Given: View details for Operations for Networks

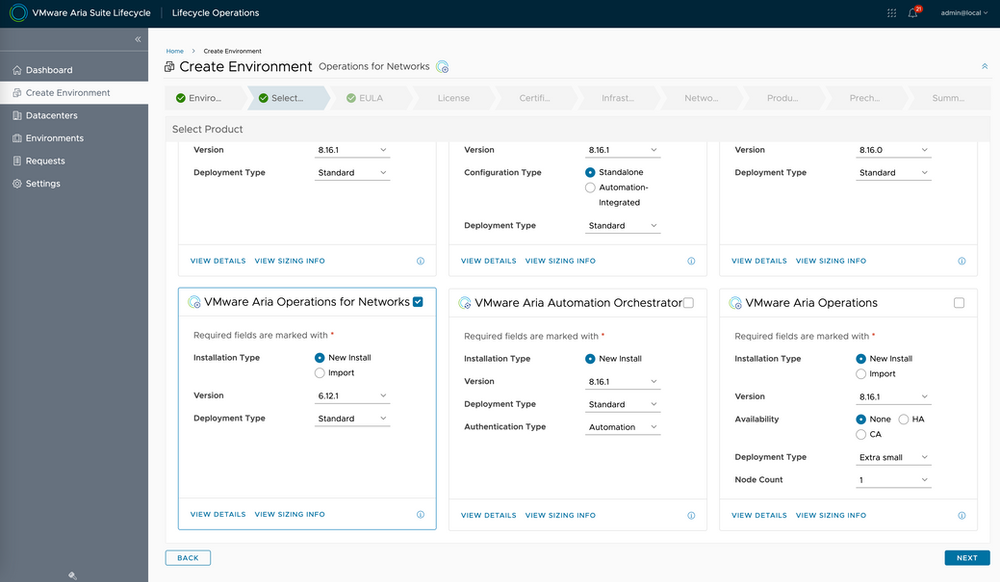Looking at the screenshot, I should (217, 514).
